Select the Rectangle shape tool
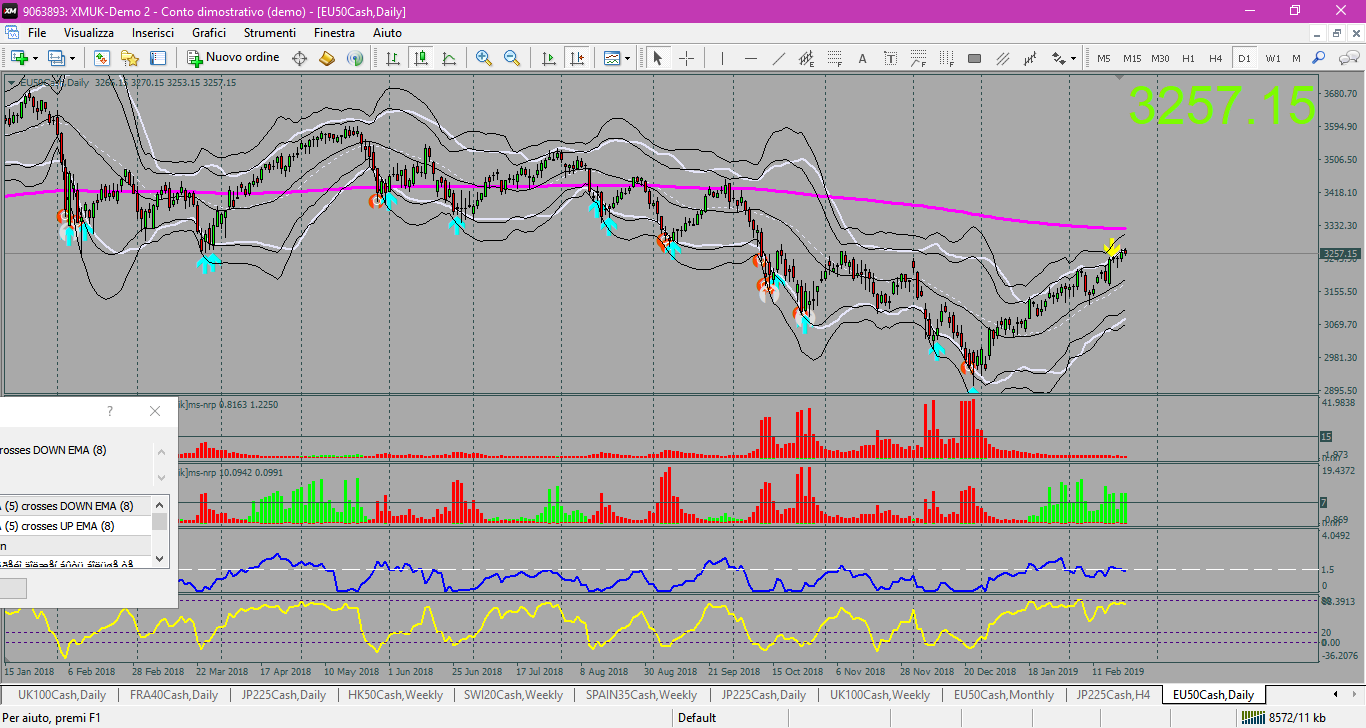The image size is (1366, 728). (975, 58)
